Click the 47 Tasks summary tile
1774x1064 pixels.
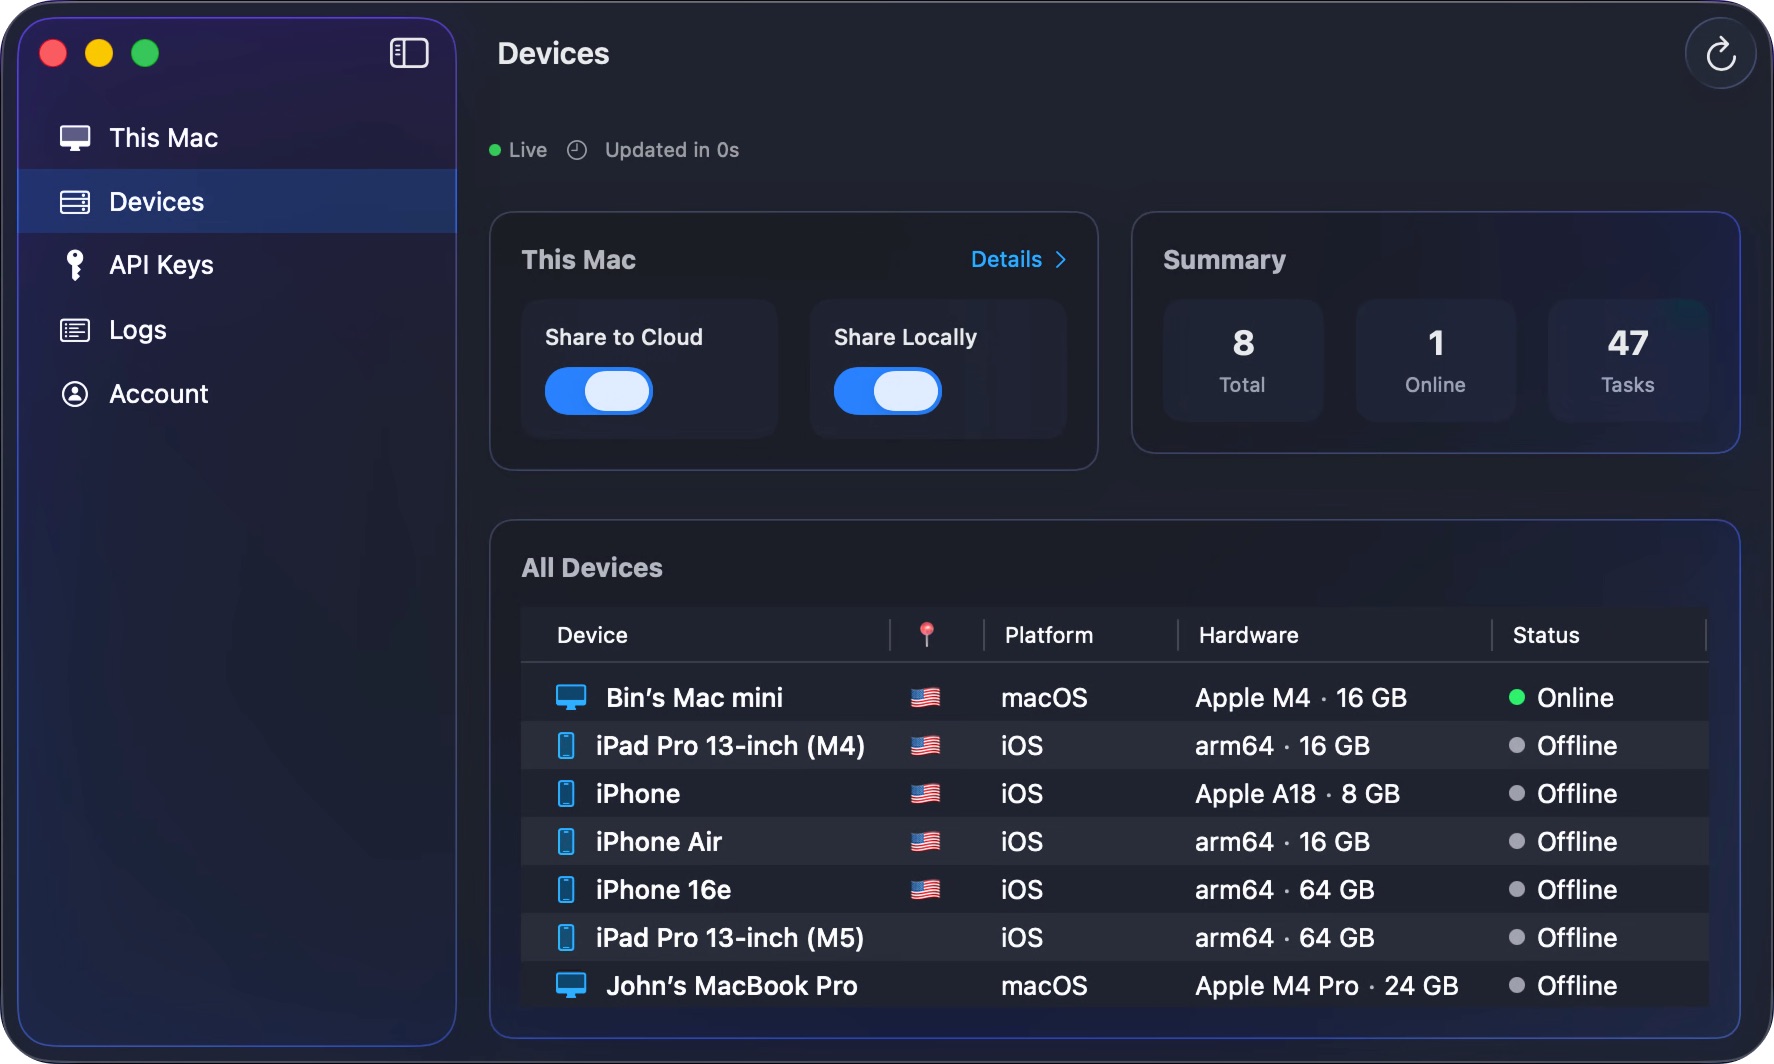click(1627, 360)
